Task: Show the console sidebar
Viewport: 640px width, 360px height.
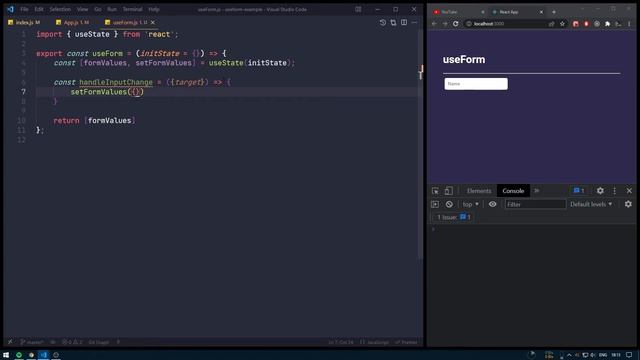Action: (435, 204)
